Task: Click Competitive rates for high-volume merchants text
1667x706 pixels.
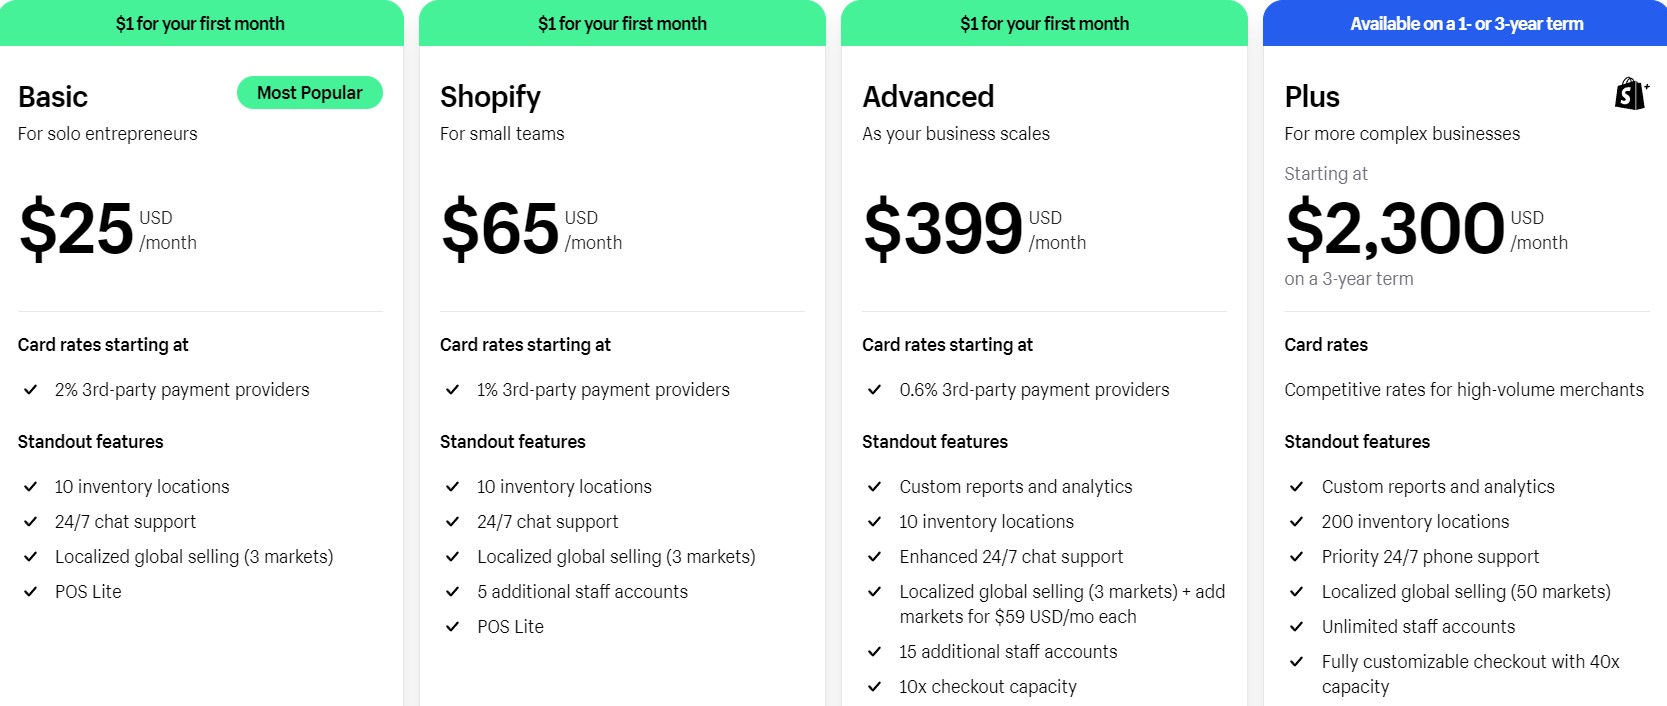Action: (1464, 390)
